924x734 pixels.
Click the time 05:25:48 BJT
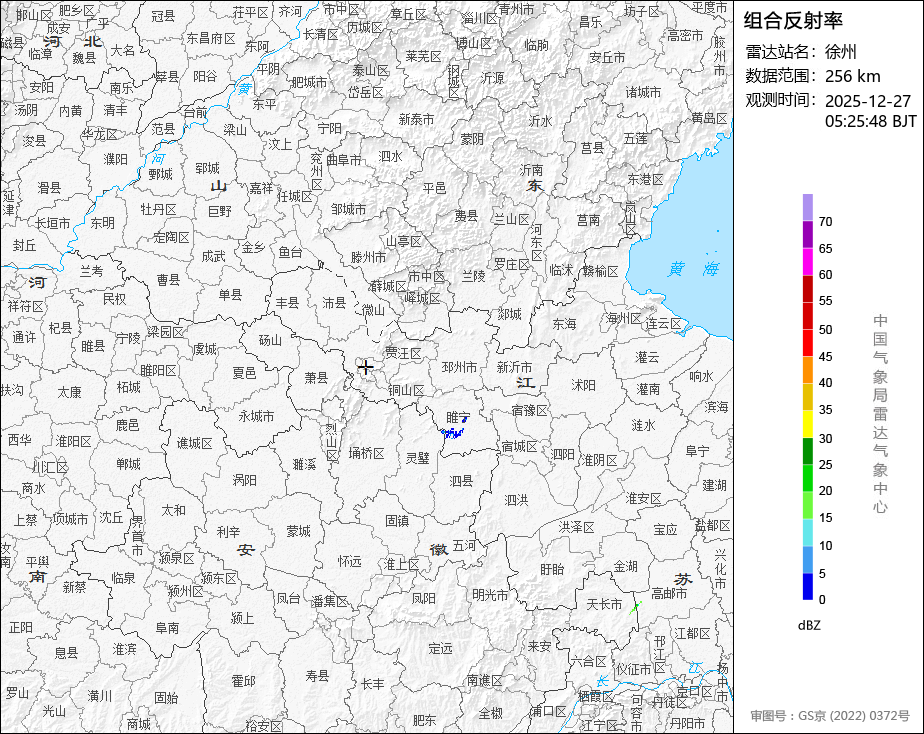[x=870, y=121]
